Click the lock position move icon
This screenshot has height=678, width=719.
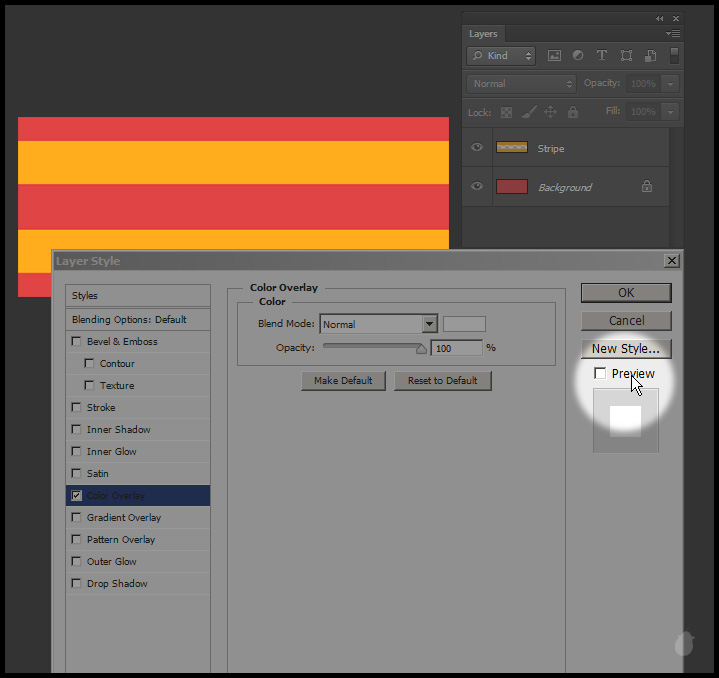[x=551, y=112]
